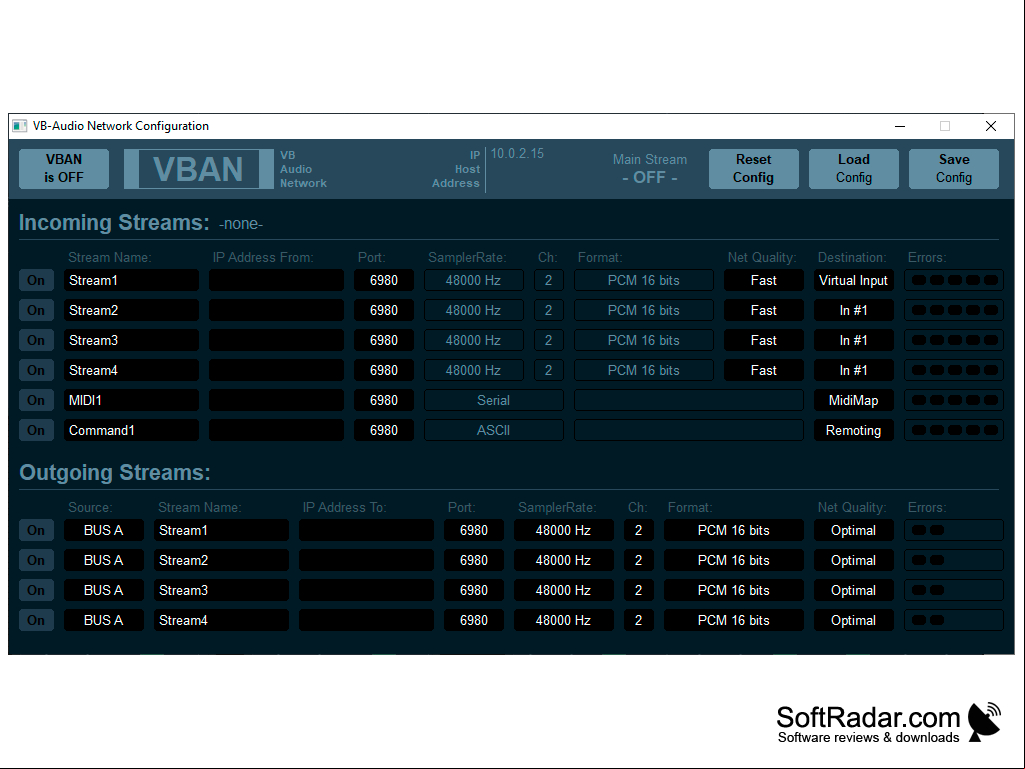Screen dimensions: 1025x769
Task: Click the Load Config button
Action: pos(853,169)
